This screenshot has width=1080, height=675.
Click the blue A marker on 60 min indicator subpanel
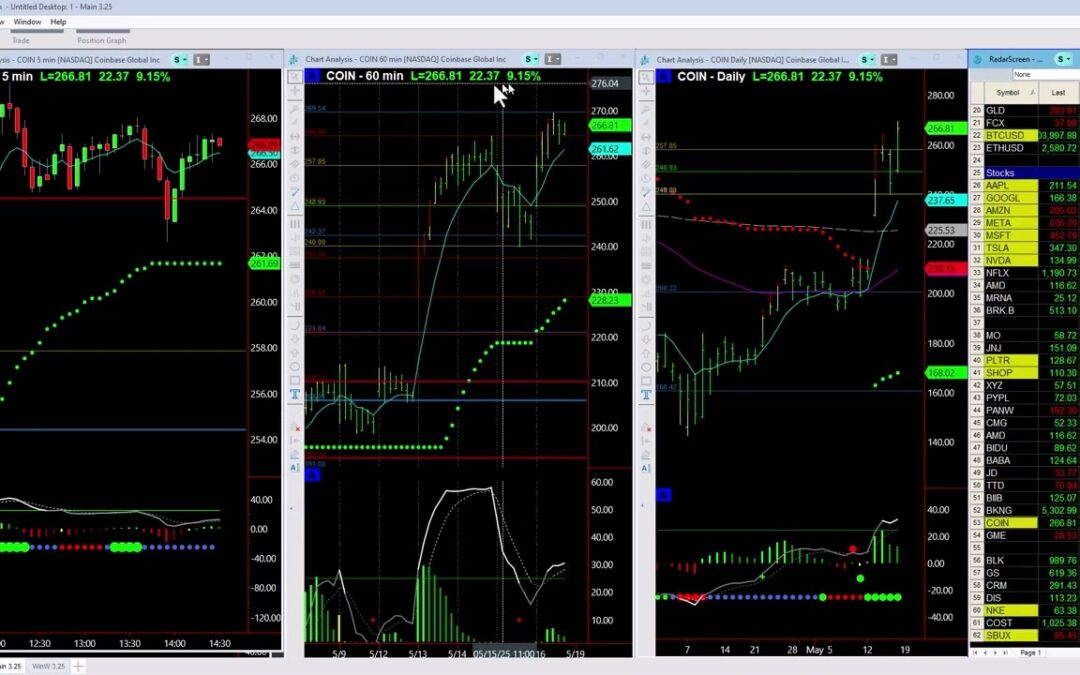[313, 475]
